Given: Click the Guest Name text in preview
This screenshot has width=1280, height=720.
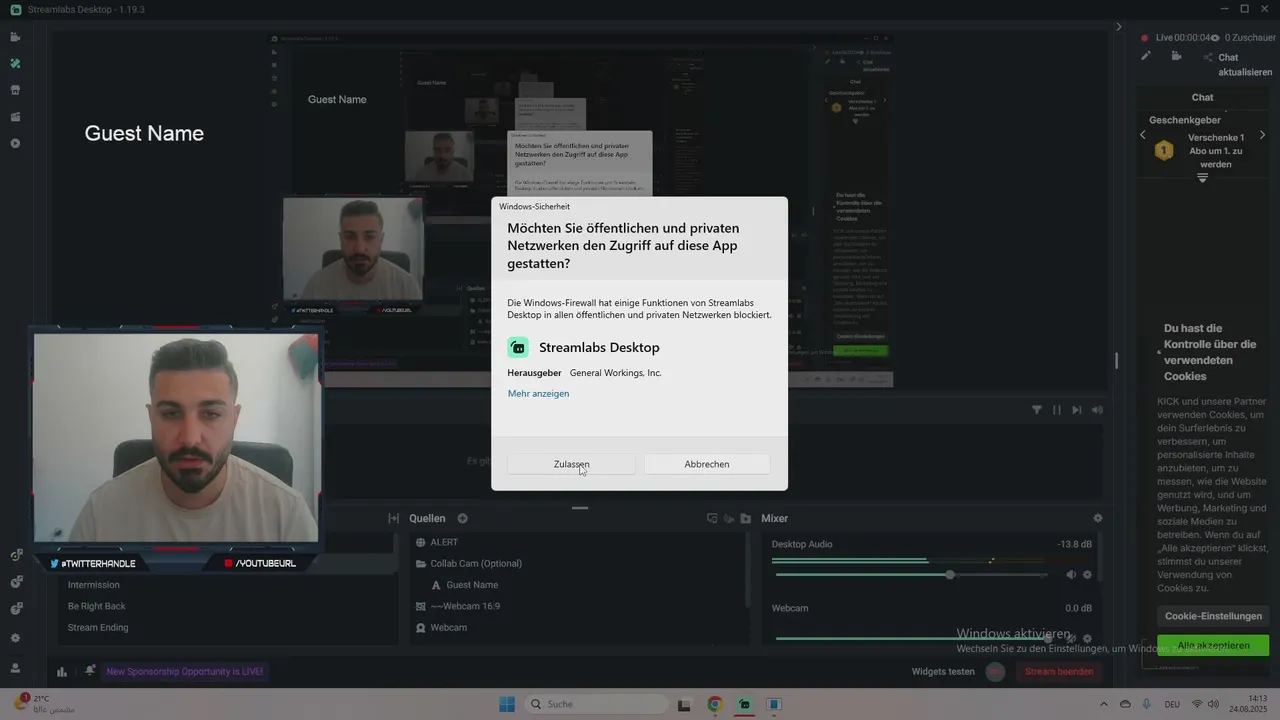Looking at the screenshot, I should click(144, 133).
